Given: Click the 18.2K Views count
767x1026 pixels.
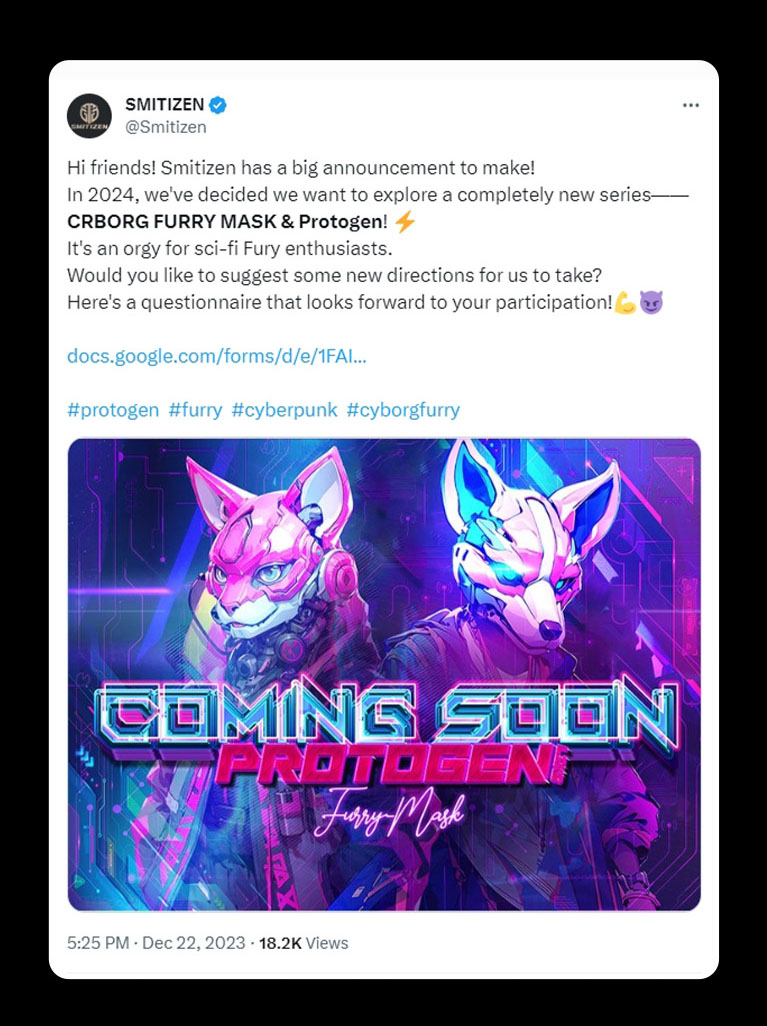Looking at the screenshot, I should point(304,944).
